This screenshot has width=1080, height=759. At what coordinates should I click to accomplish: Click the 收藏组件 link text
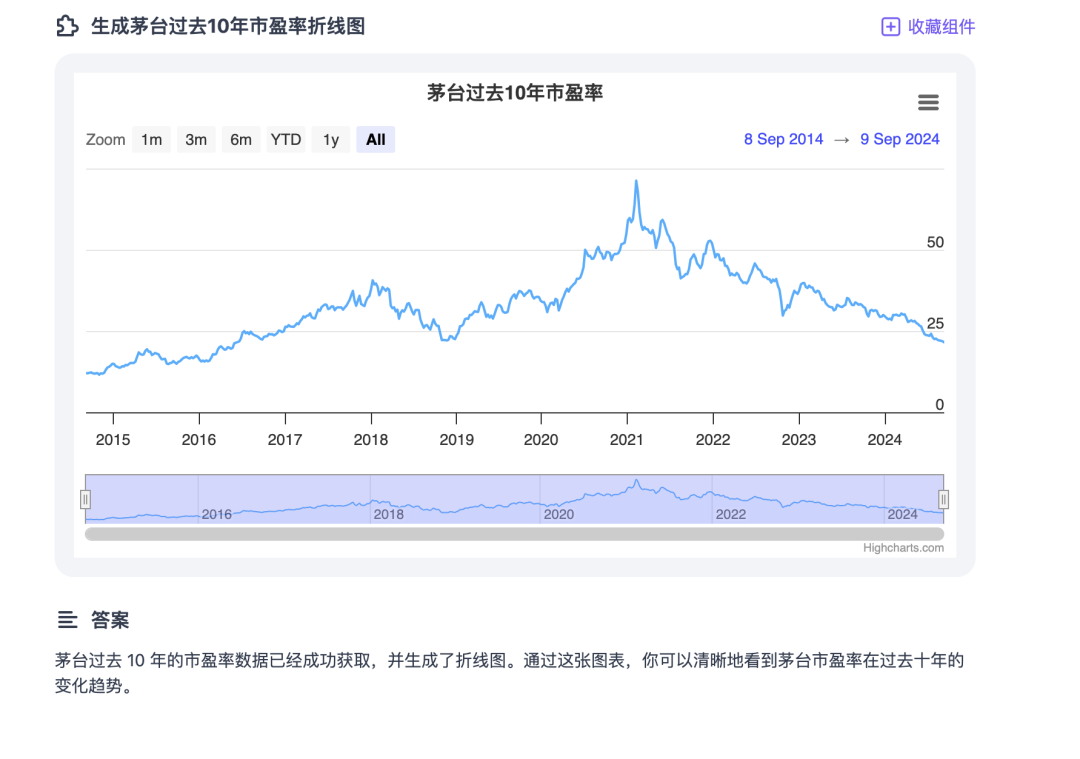click(x=942, y=27)
